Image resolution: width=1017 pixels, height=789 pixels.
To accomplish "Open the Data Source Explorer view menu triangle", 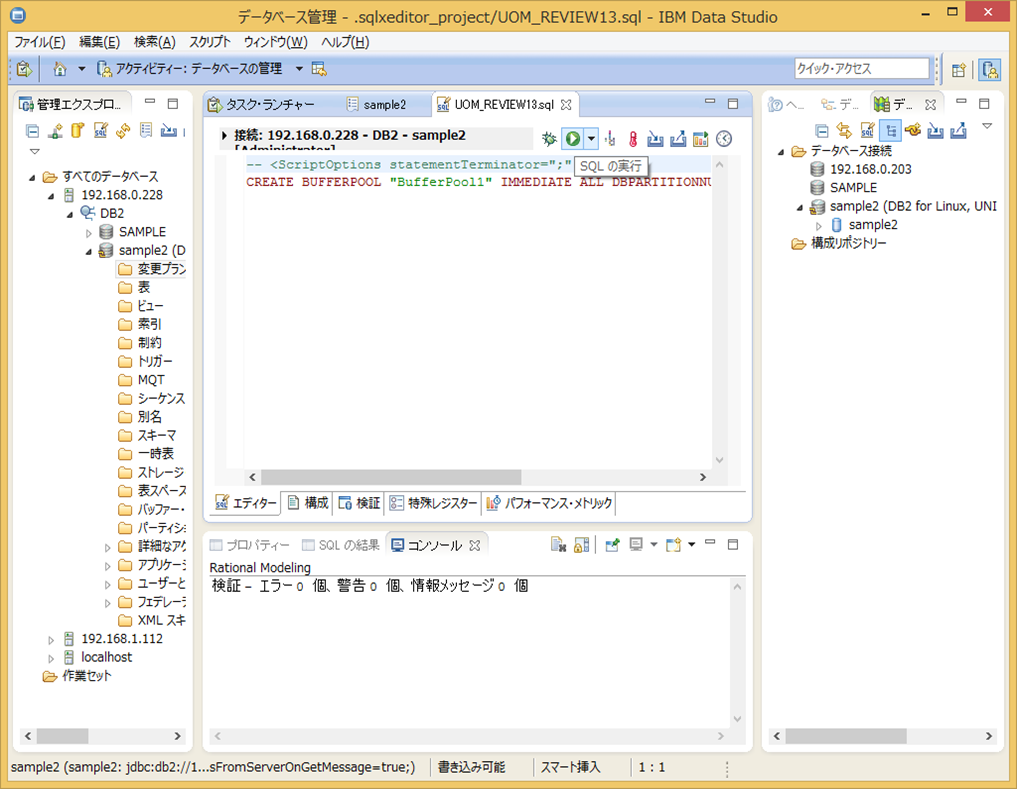I will tap(987, 127).
